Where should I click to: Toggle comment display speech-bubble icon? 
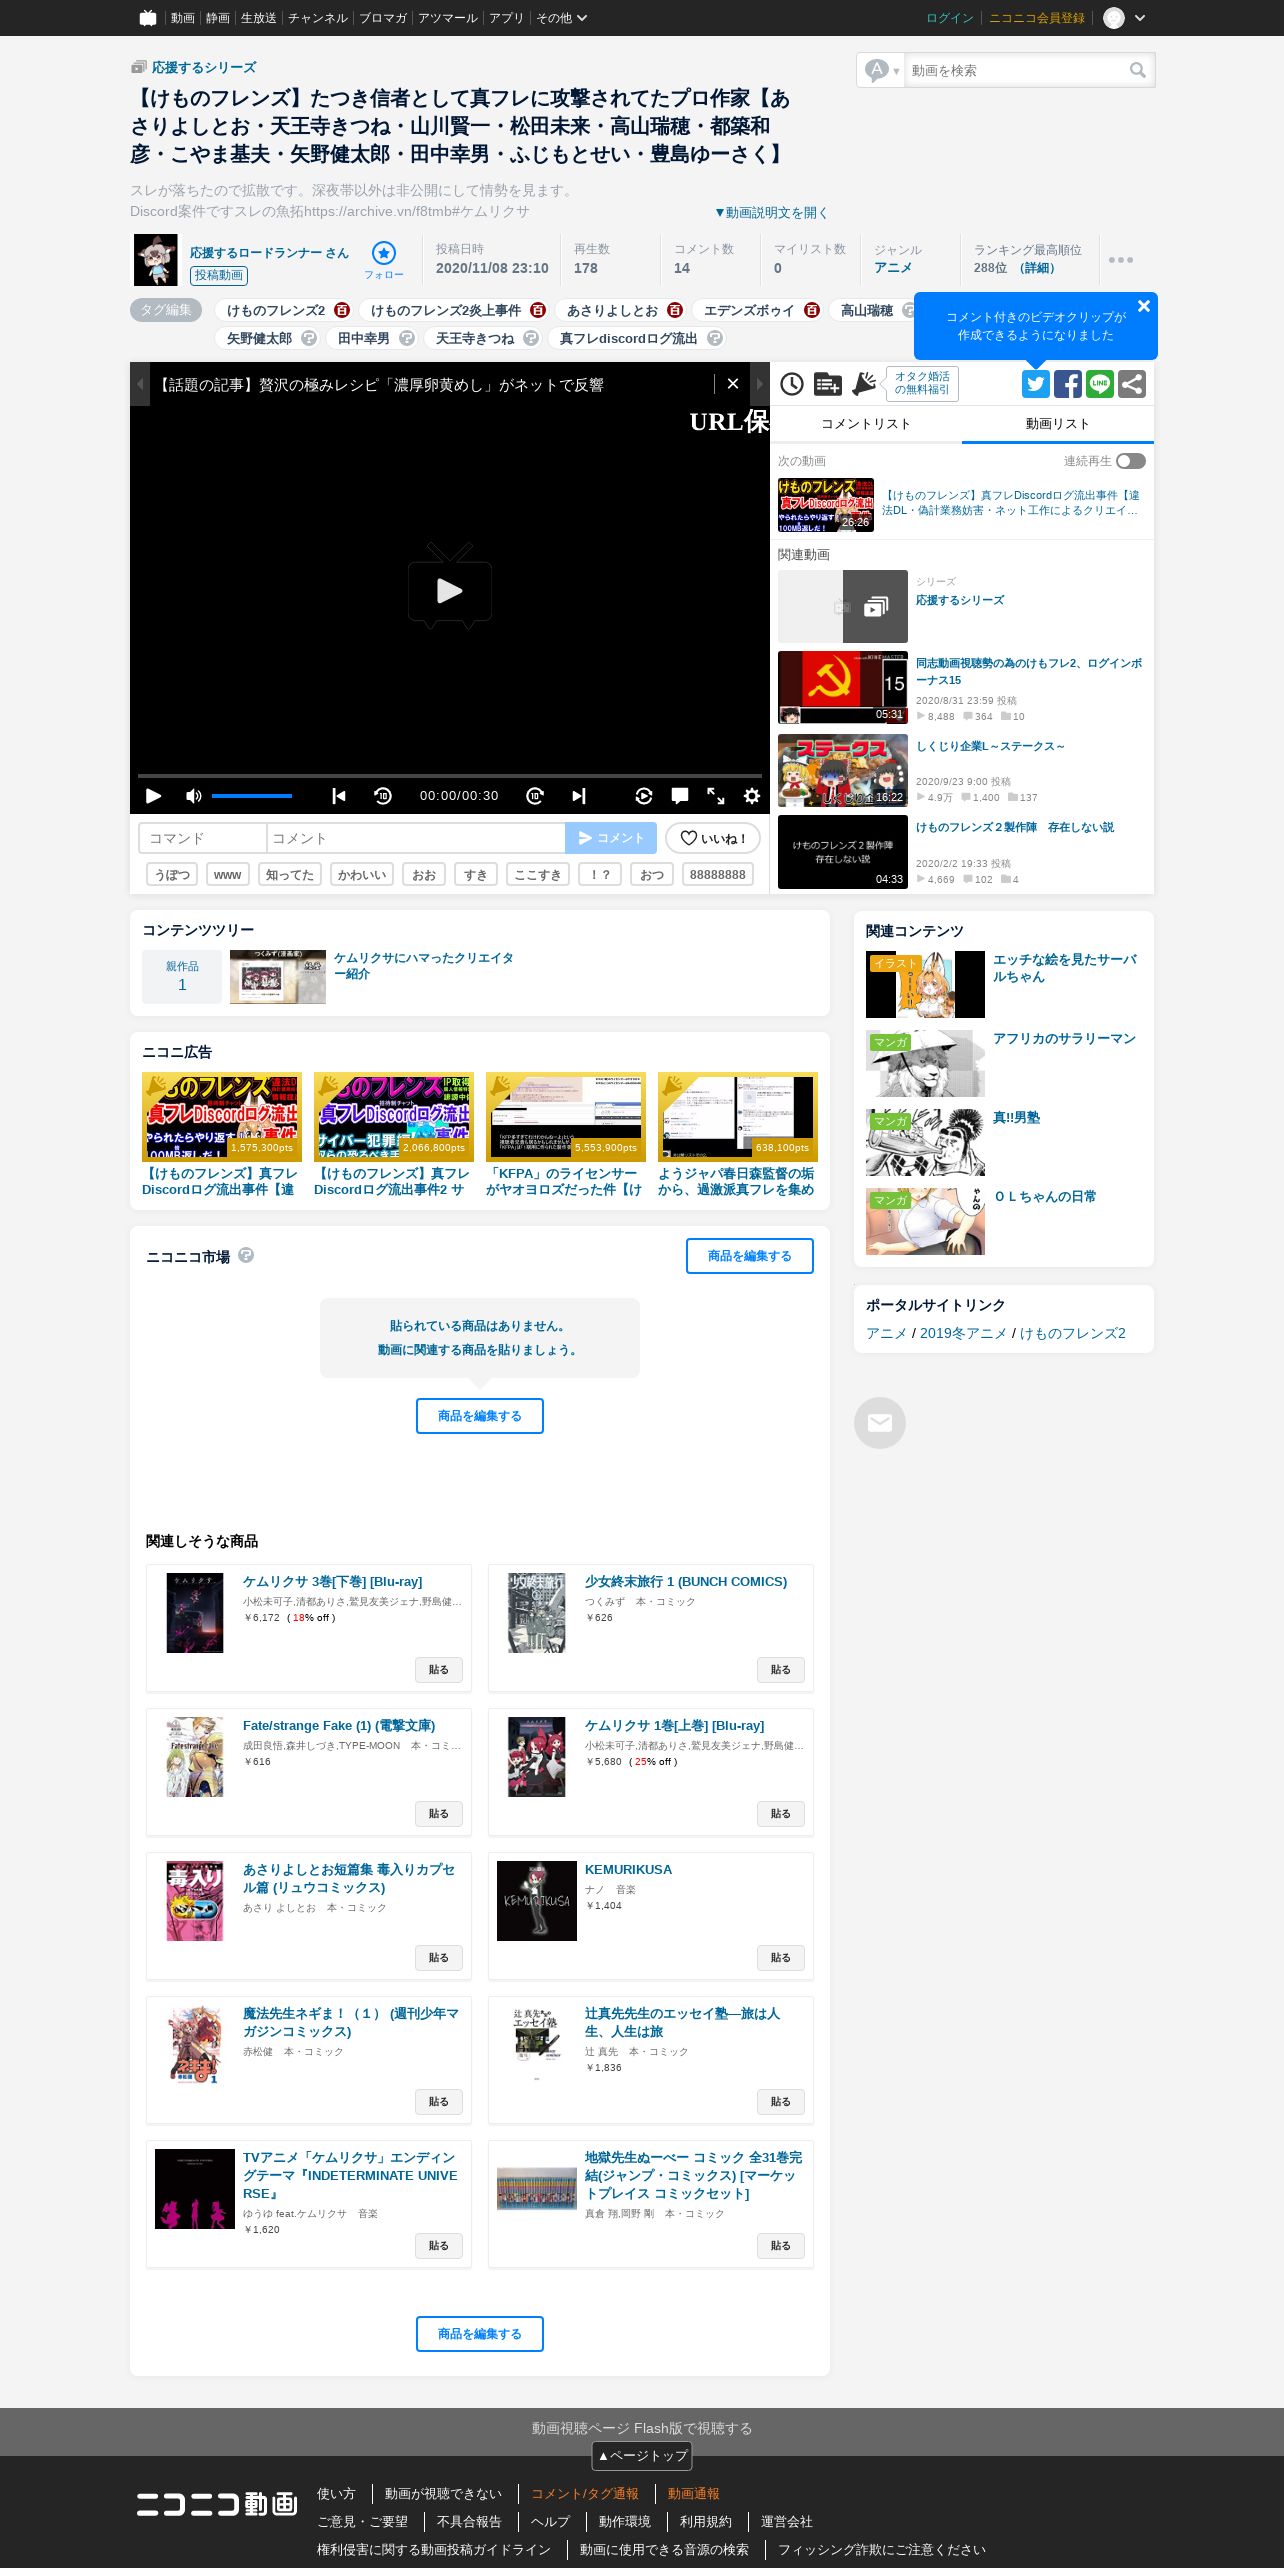pos(680,796)
